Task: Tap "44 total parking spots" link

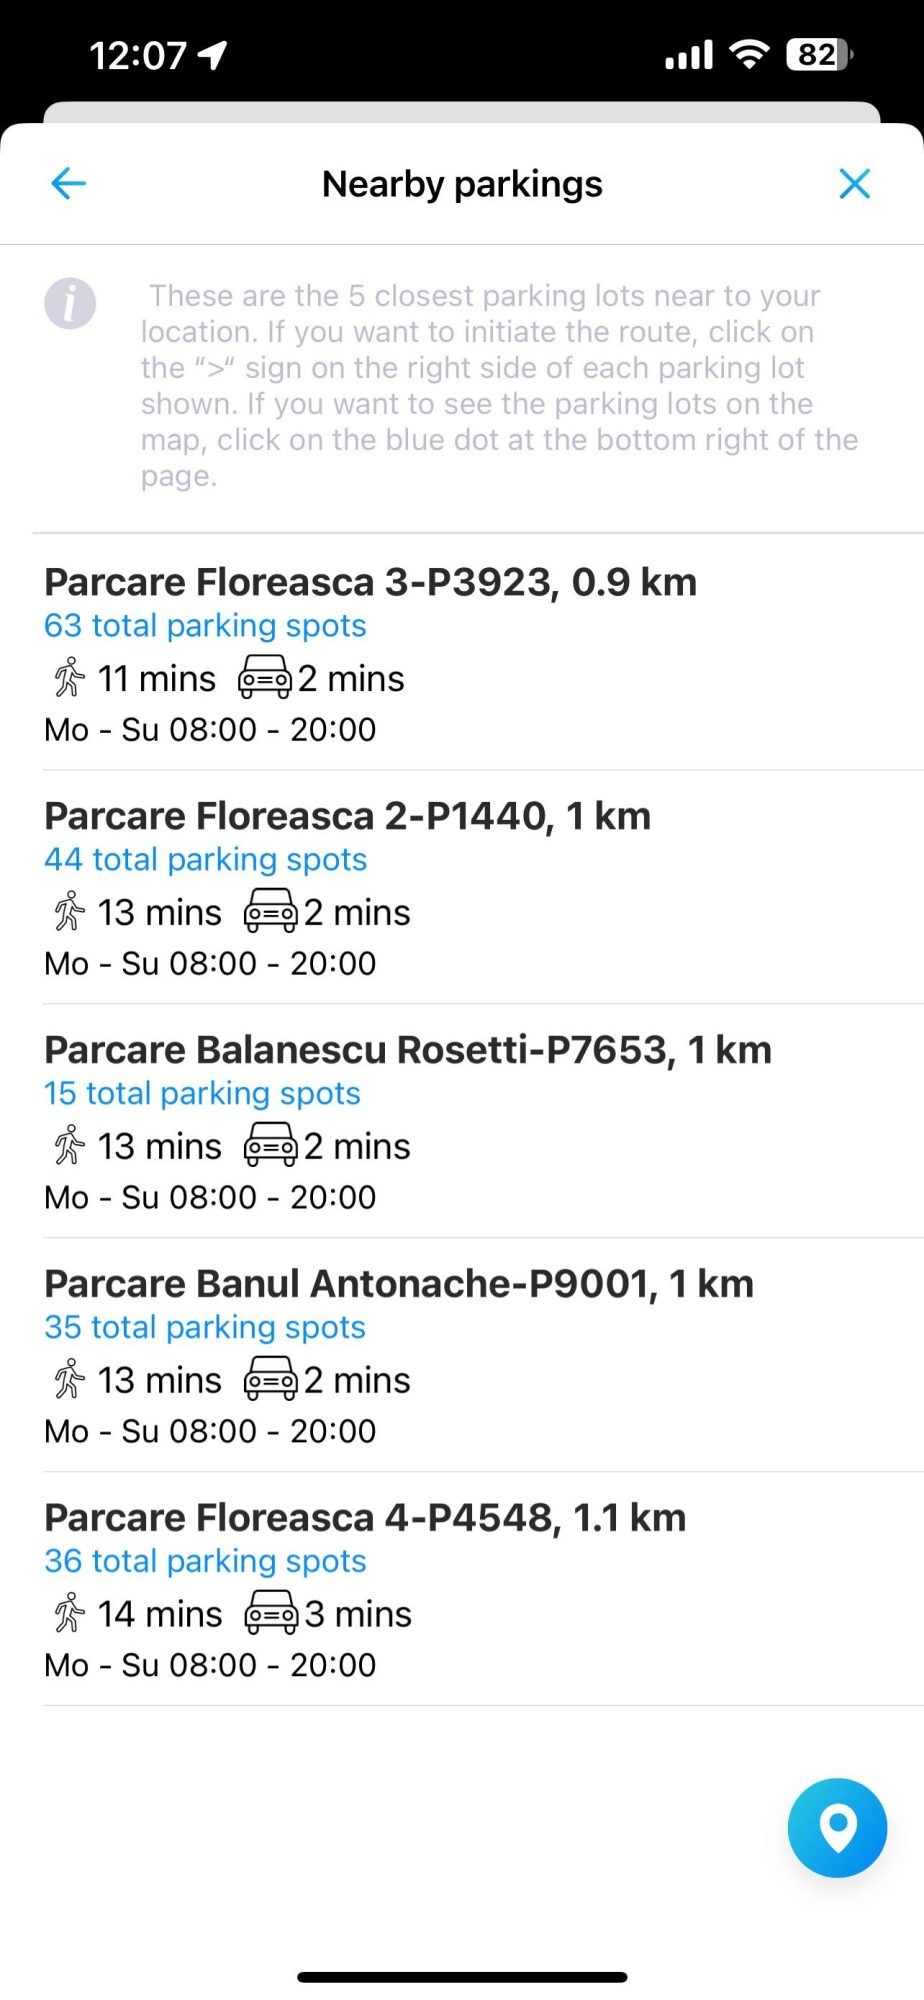Action: [x=205, y=860]
